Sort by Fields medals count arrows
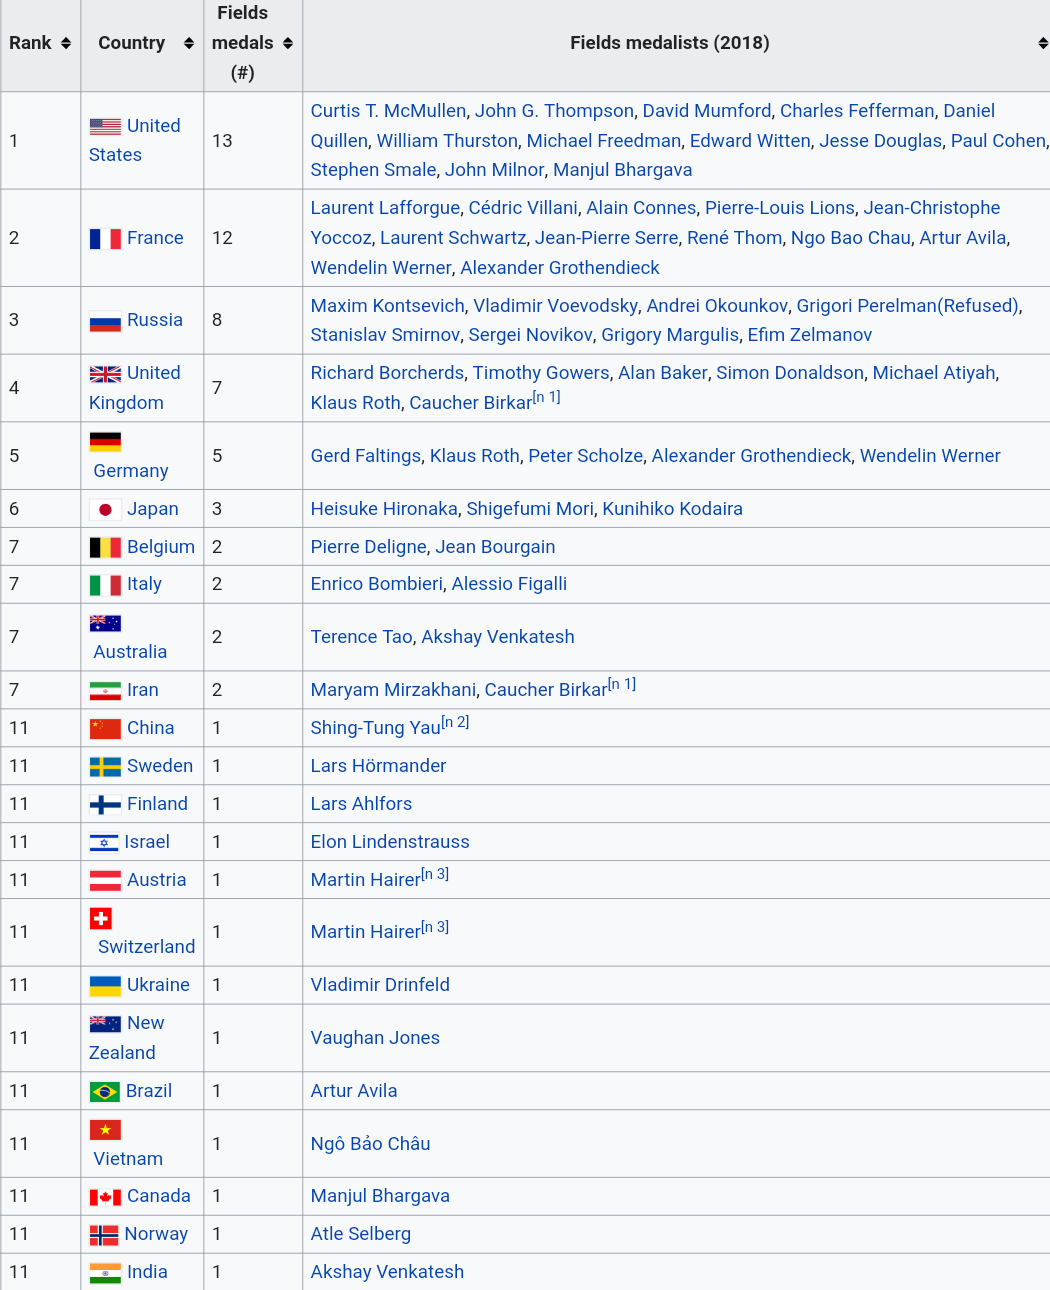1050x1290 pixels. coord(288,43)
